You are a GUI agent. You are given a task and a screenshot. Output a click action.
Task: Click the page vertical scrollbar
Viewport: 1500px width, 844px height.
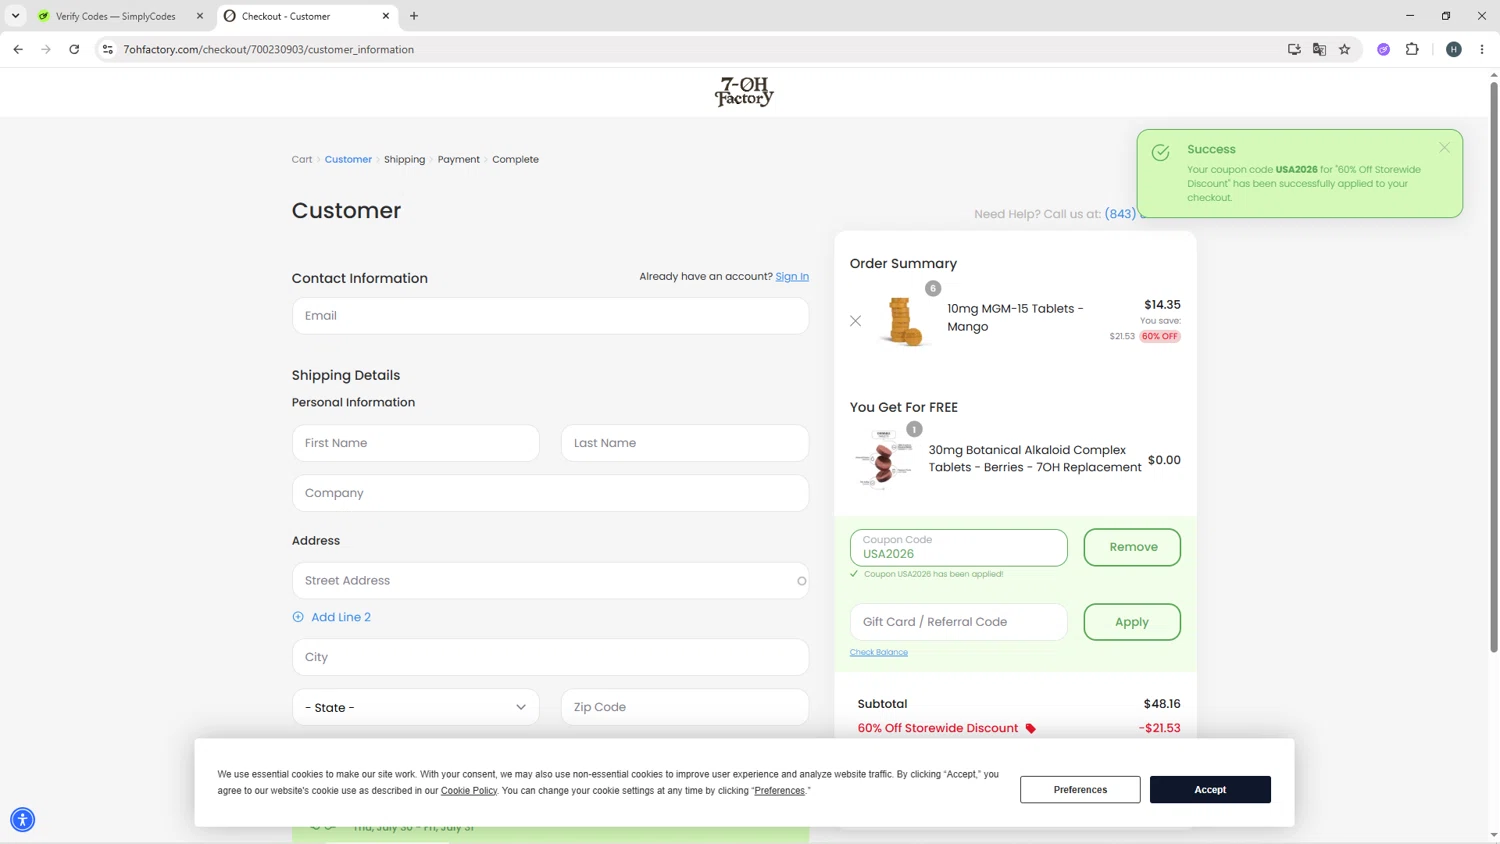(1494, 366)
